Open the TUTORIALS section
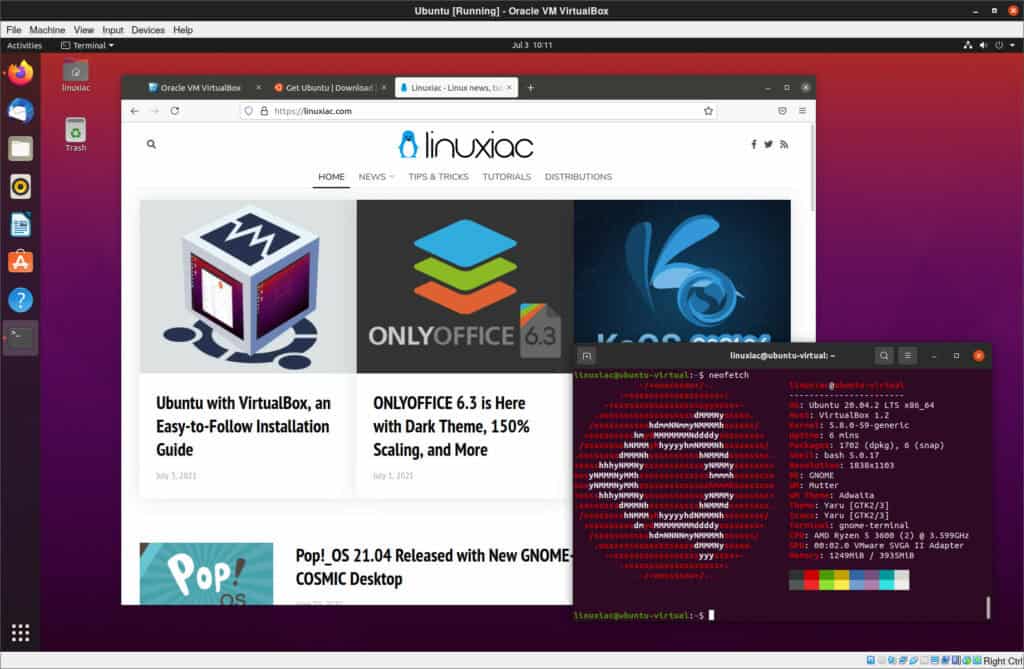The image size is (1024, 669). (507, 177)
